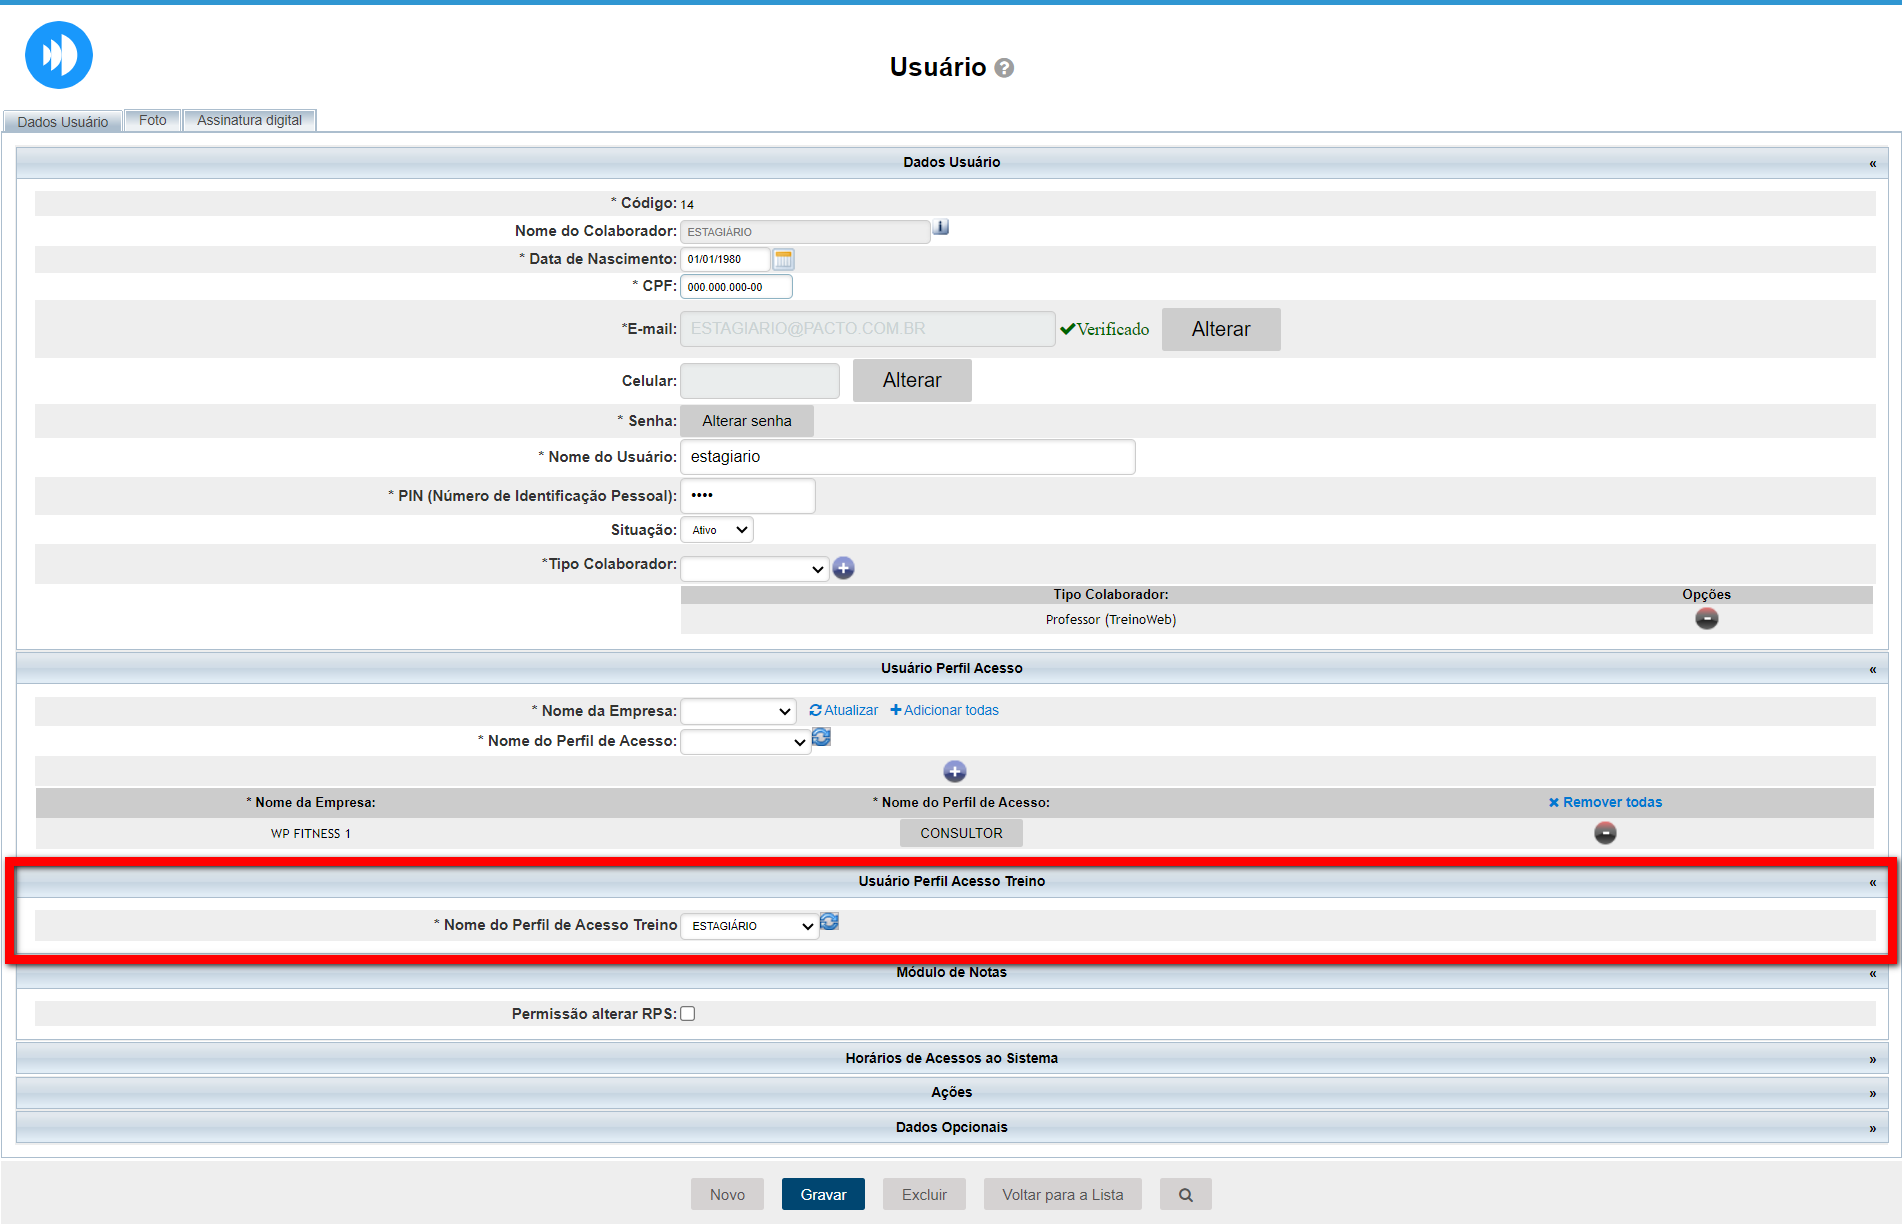Open the Perfil de Acesso Treino dropdown
Viewport: 1902px width, 1224px height.
tap(750, 926)
